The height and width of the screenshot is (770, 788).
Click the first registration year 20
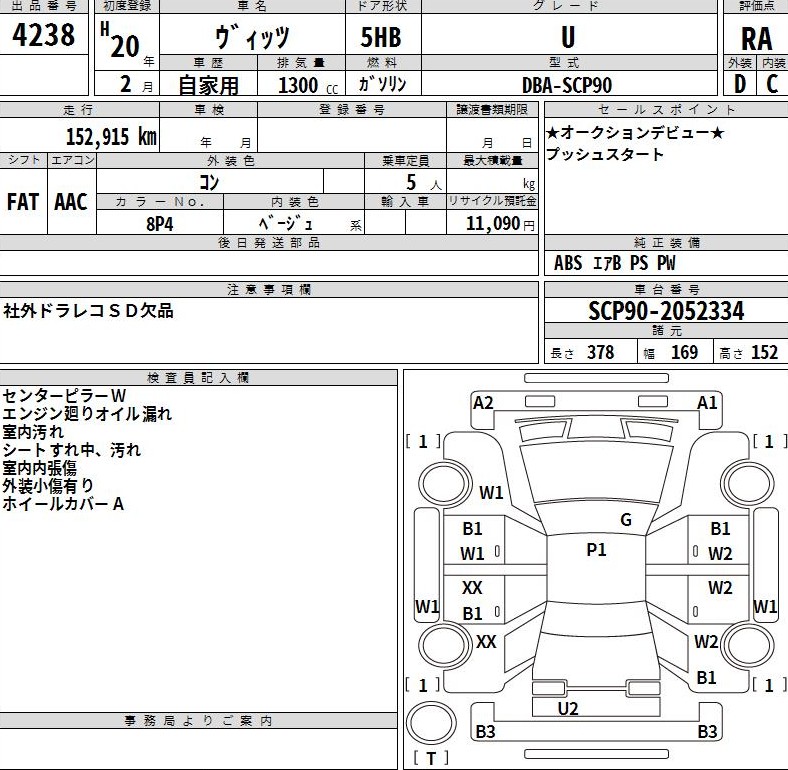[x=125, y=47]
